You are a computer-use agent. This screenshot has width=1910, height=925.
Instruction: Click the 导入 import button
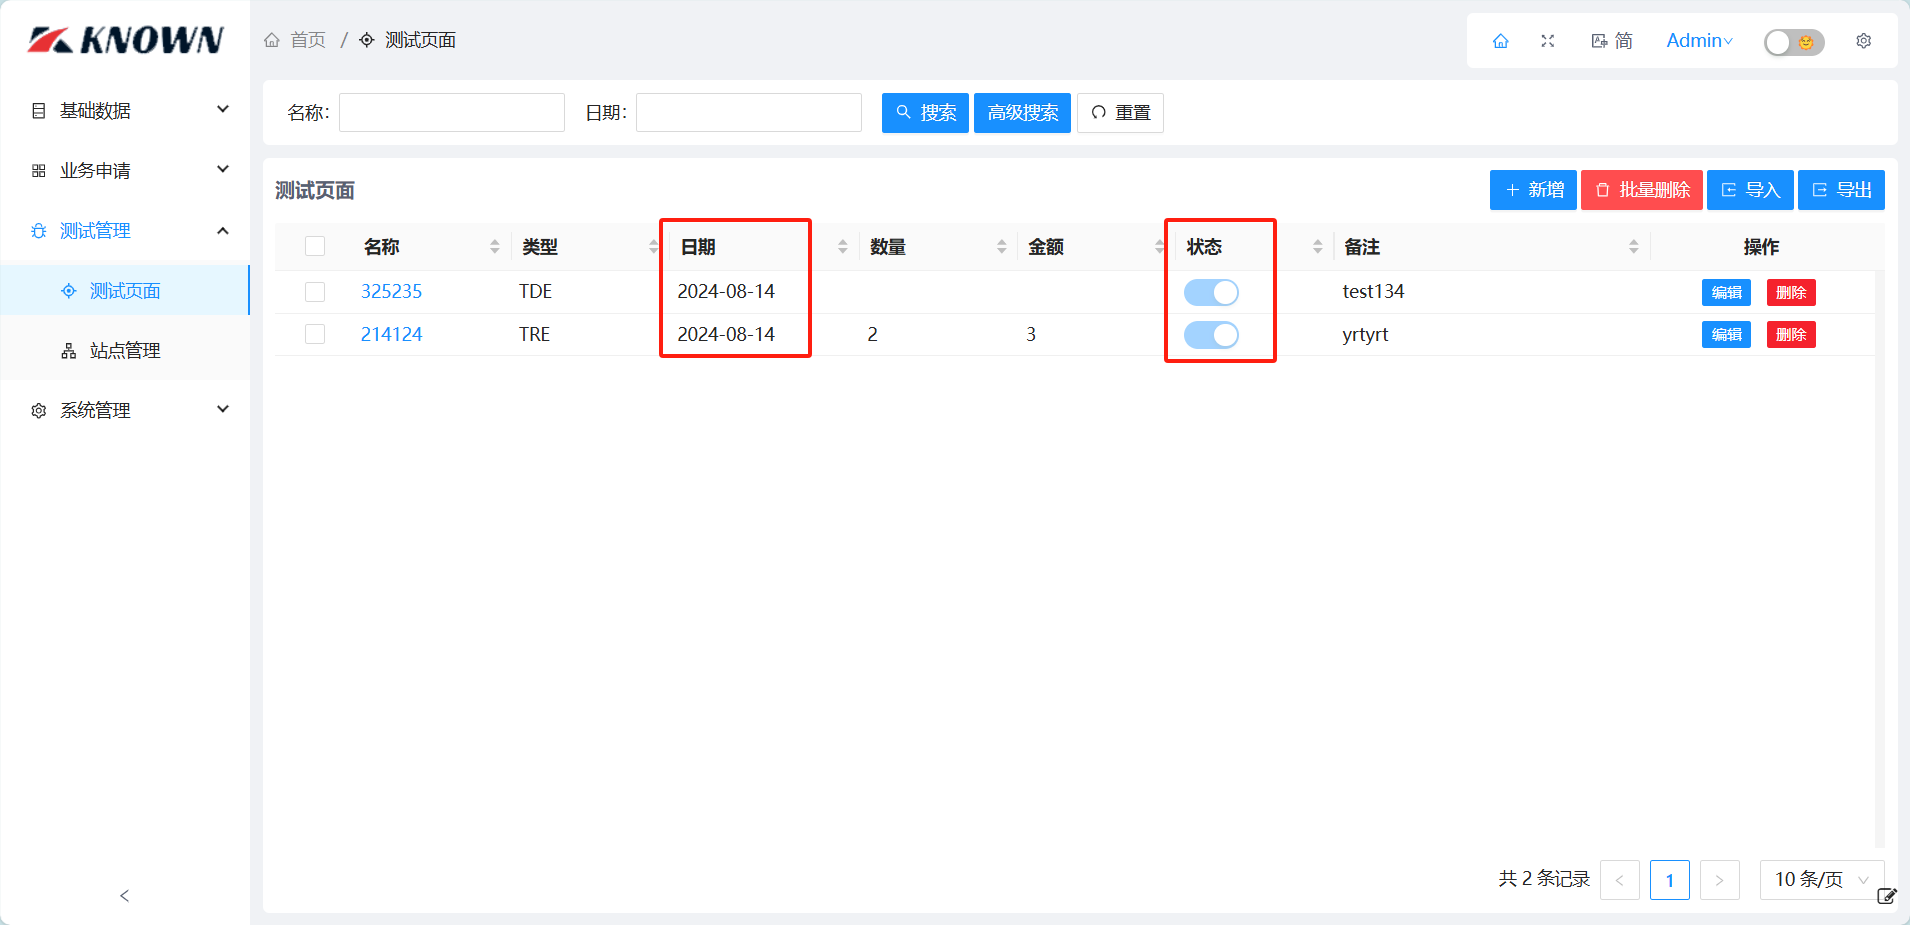(x=1750, y=190)
